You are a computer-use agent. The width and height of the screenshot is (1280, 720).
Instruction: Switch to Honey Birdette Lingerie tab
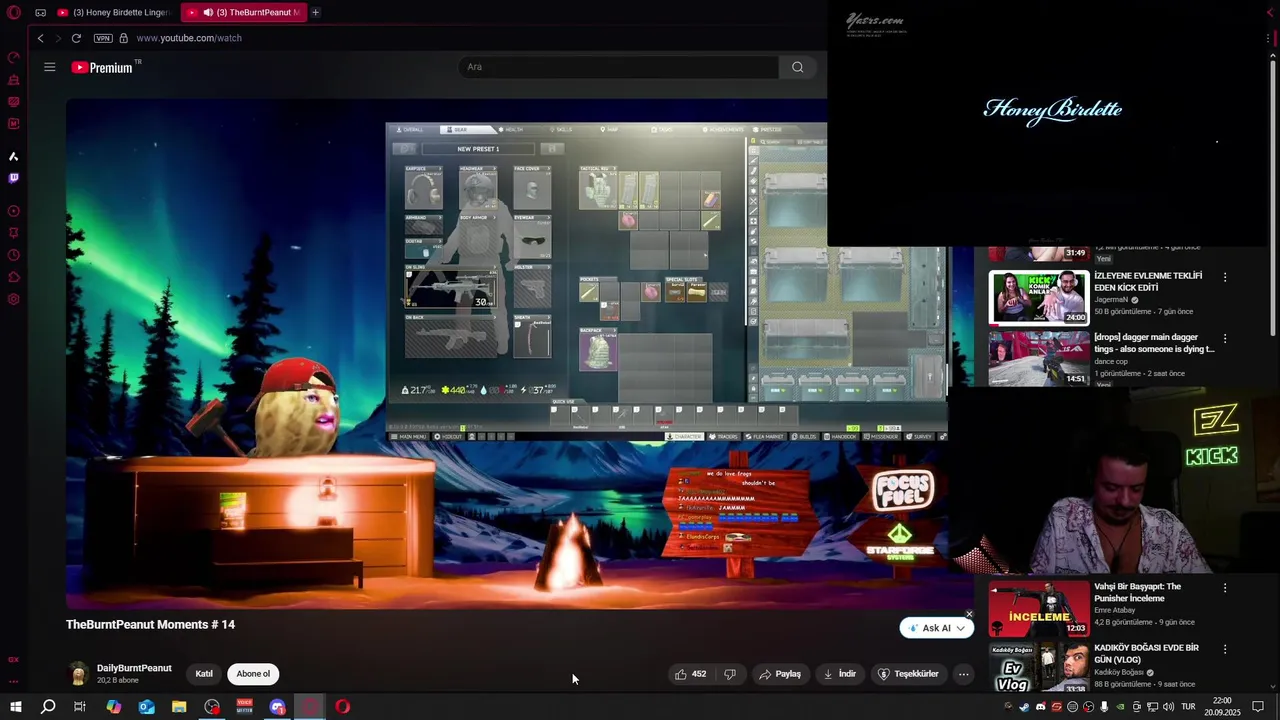(x=115, y=13)
